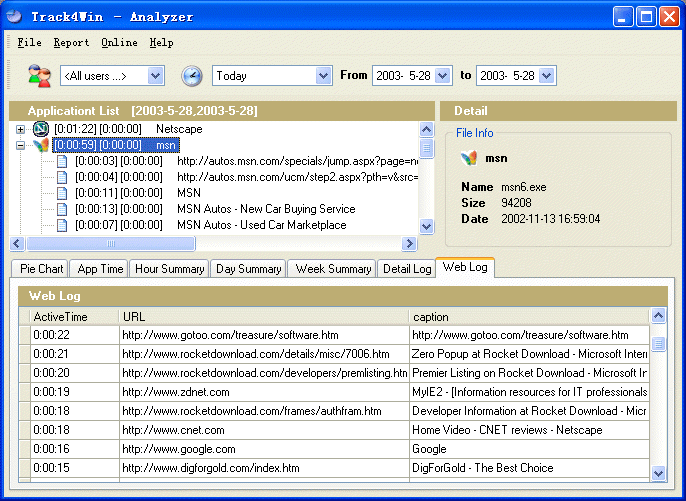The width and height of the screenshot is (686, 501).
Task: Switch to the Detail Log tab
Action: point(406,269)
